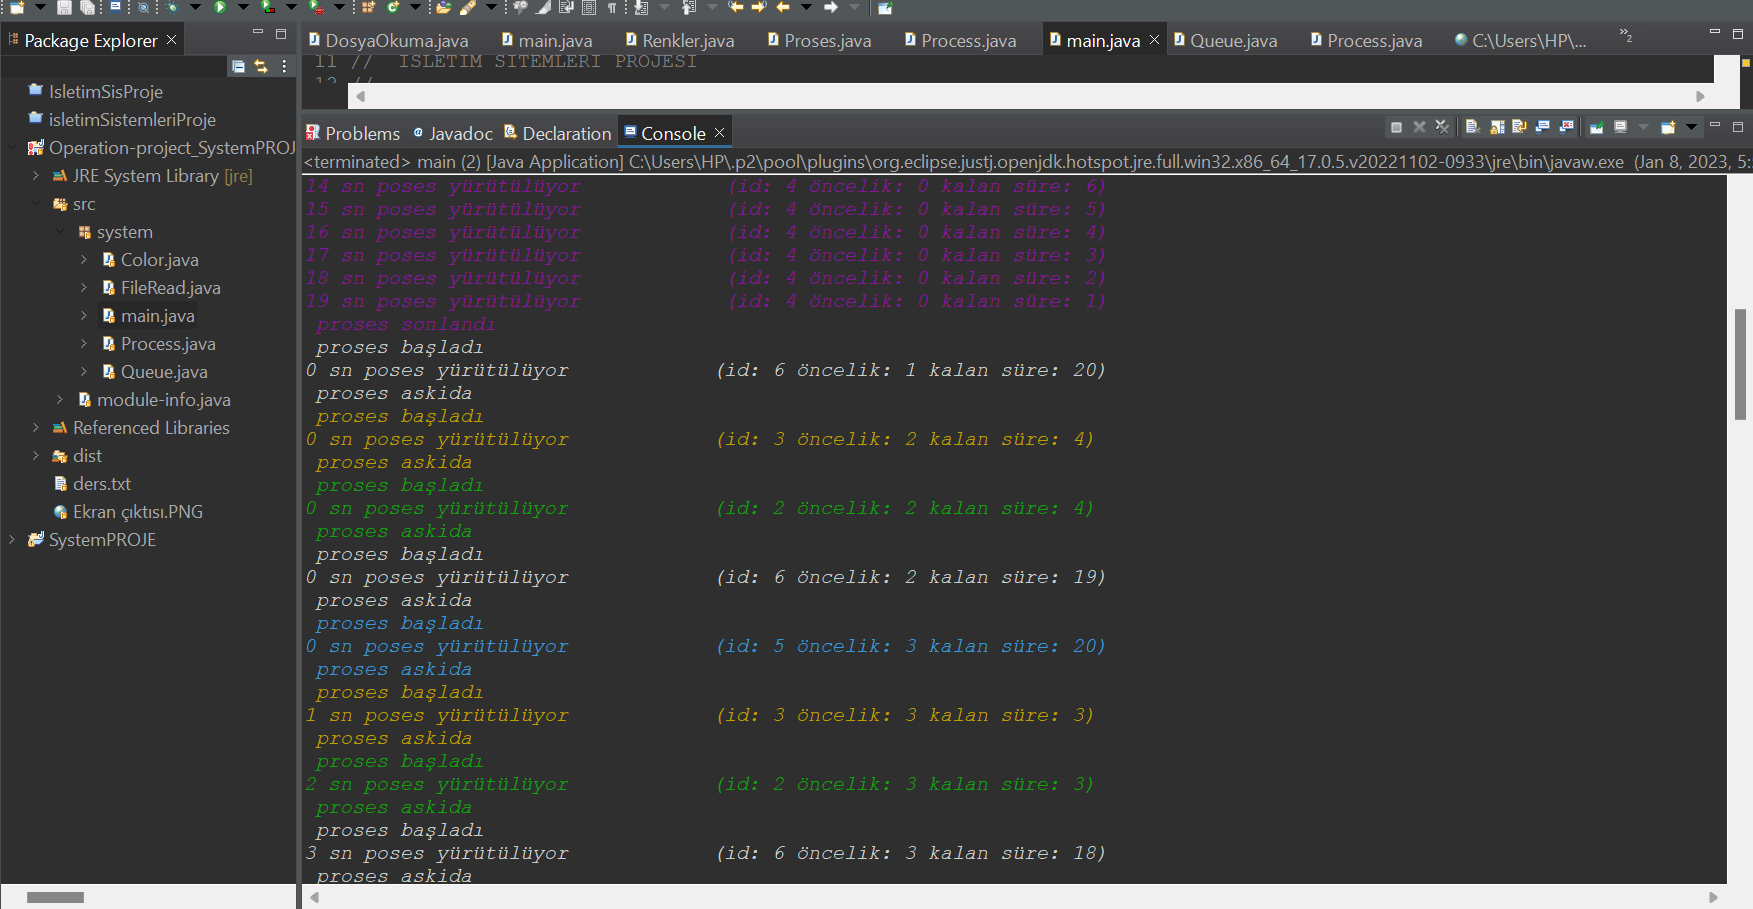The height and width of the screenshot is (909, 1753).
Task: Pin the Console with the pin icon
Action: pyautogui.click(x=1597, y=127)
